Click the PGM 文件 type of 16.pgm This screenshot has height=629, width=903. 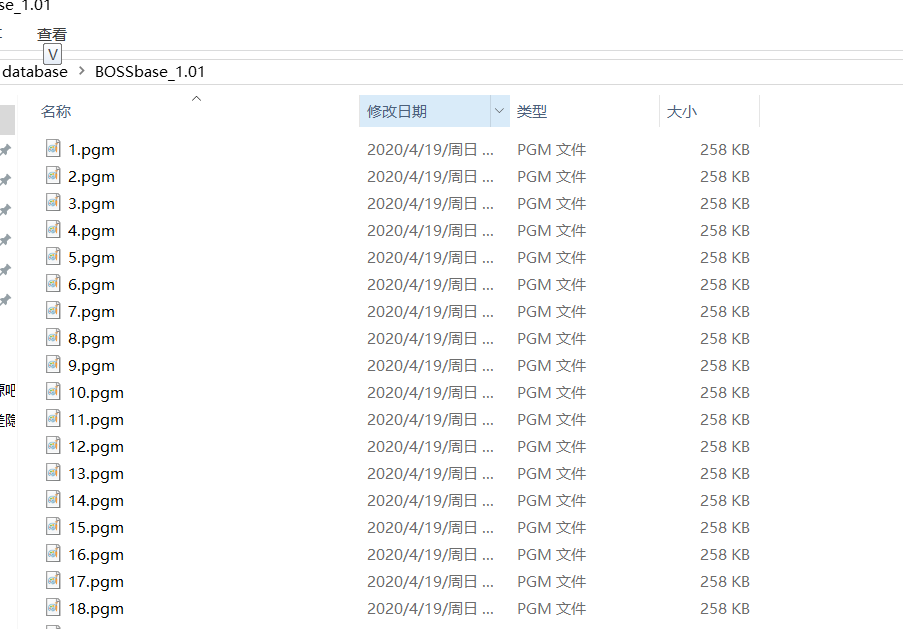[x=551, y=555]
